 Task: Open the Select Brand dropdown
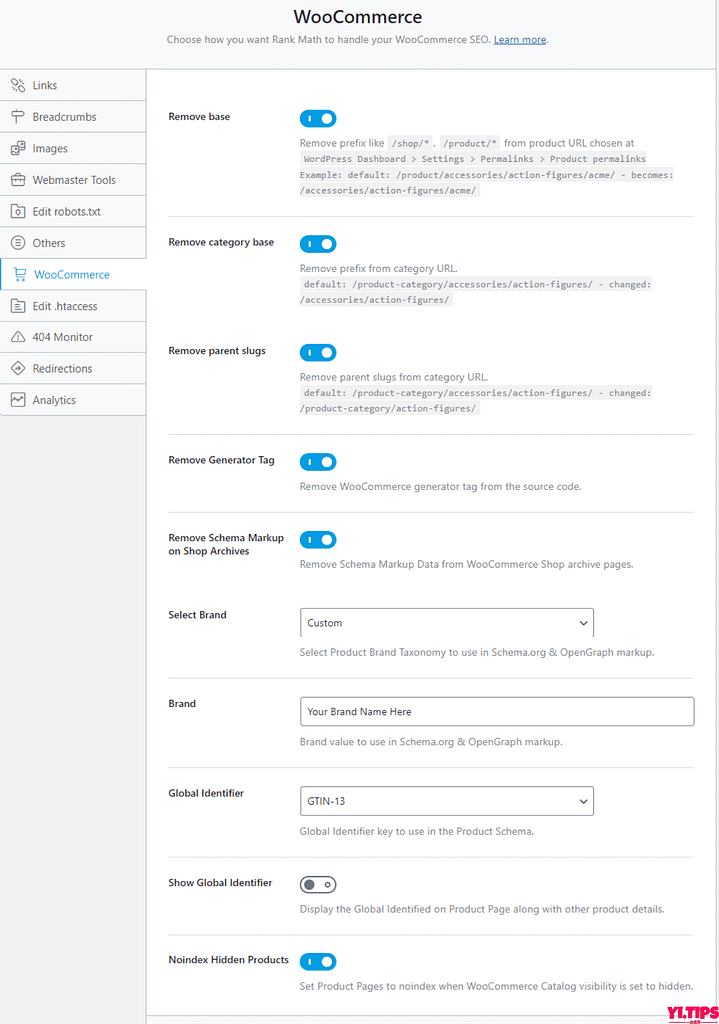point(447,622)
